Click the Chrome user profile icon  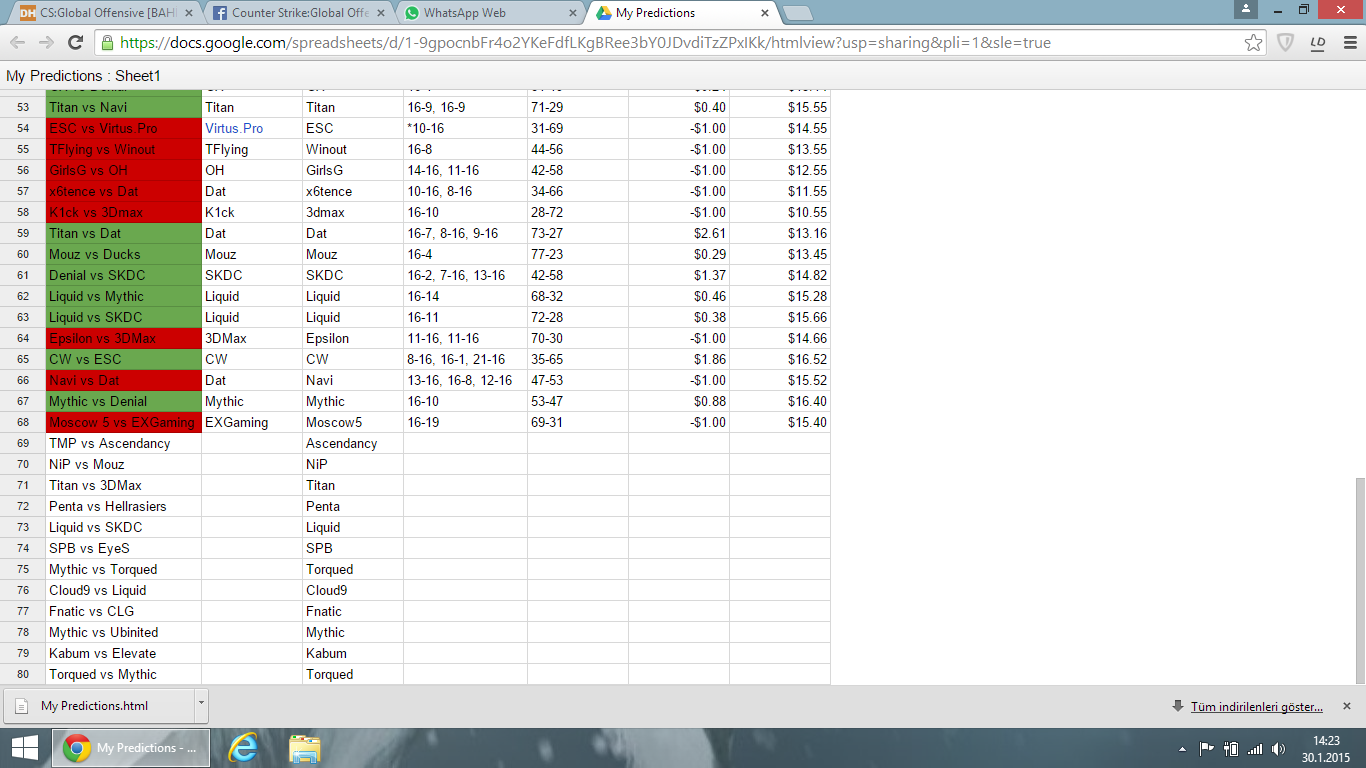(1245, 9)
